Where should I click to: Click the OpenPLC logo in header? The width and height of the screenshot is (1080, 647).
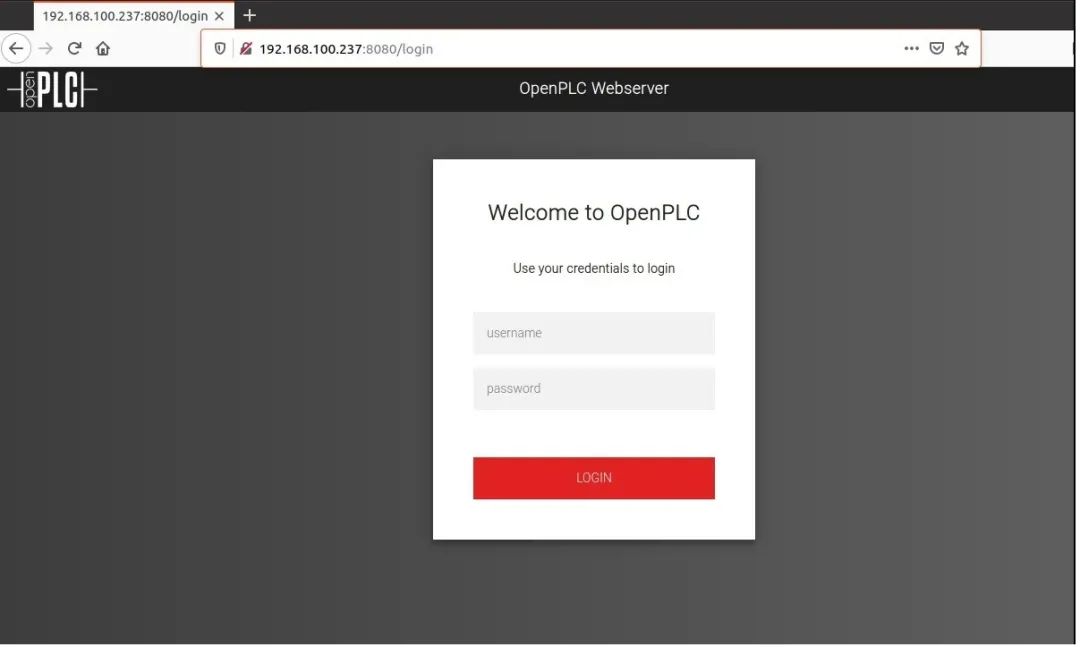(52, 90)
